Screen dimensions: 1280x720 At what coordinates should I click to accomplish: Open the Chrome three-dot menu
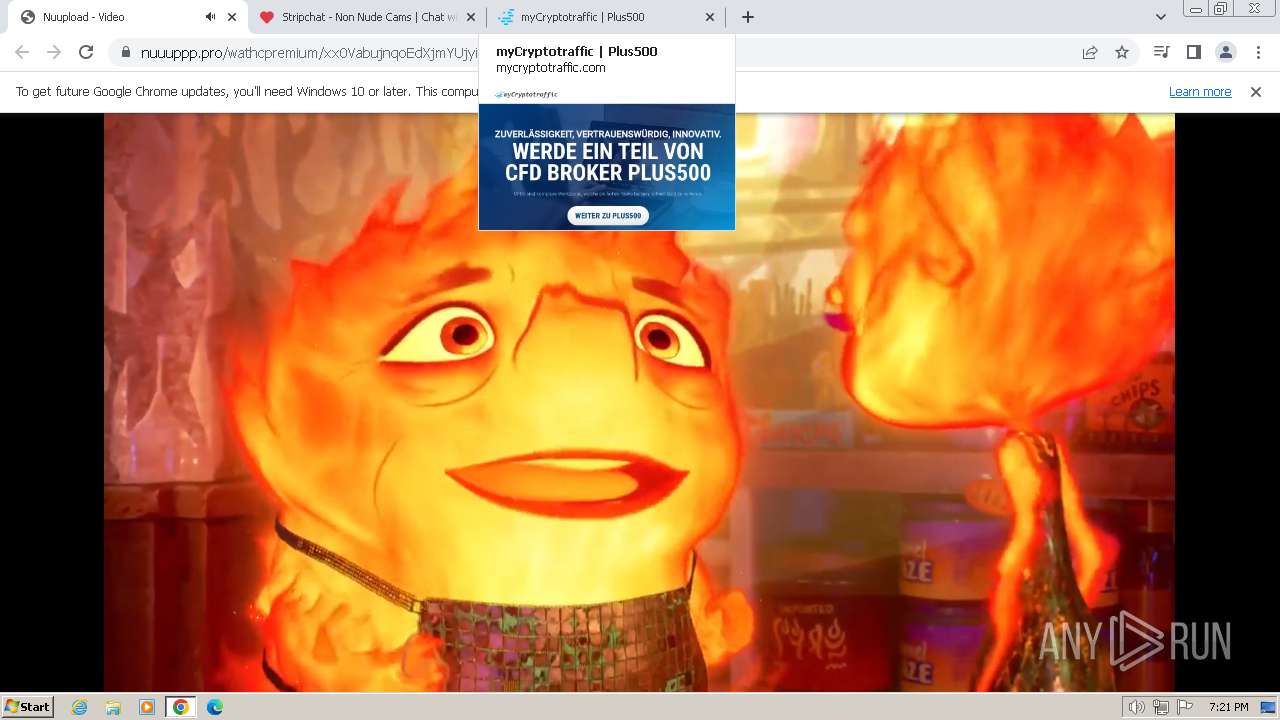click(x=1258, y=52)
